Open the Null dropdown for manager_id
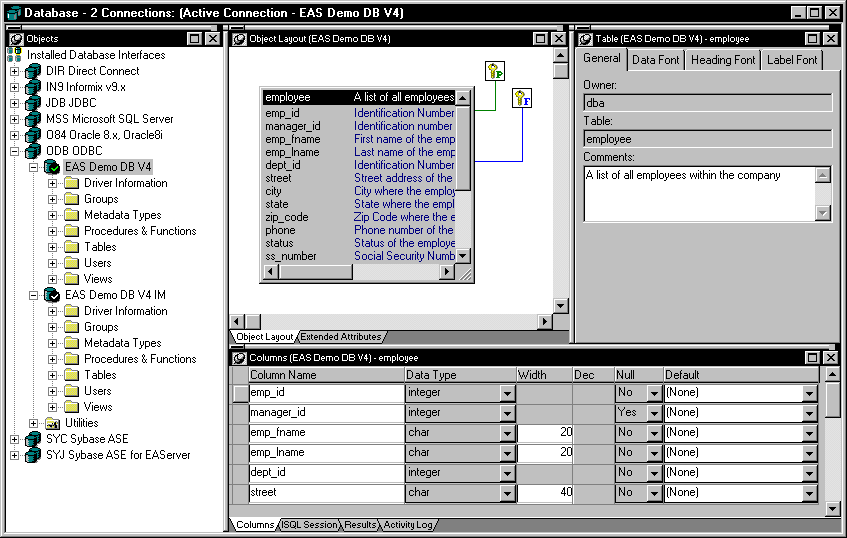The image size is (847, 538). coord(654,413)
